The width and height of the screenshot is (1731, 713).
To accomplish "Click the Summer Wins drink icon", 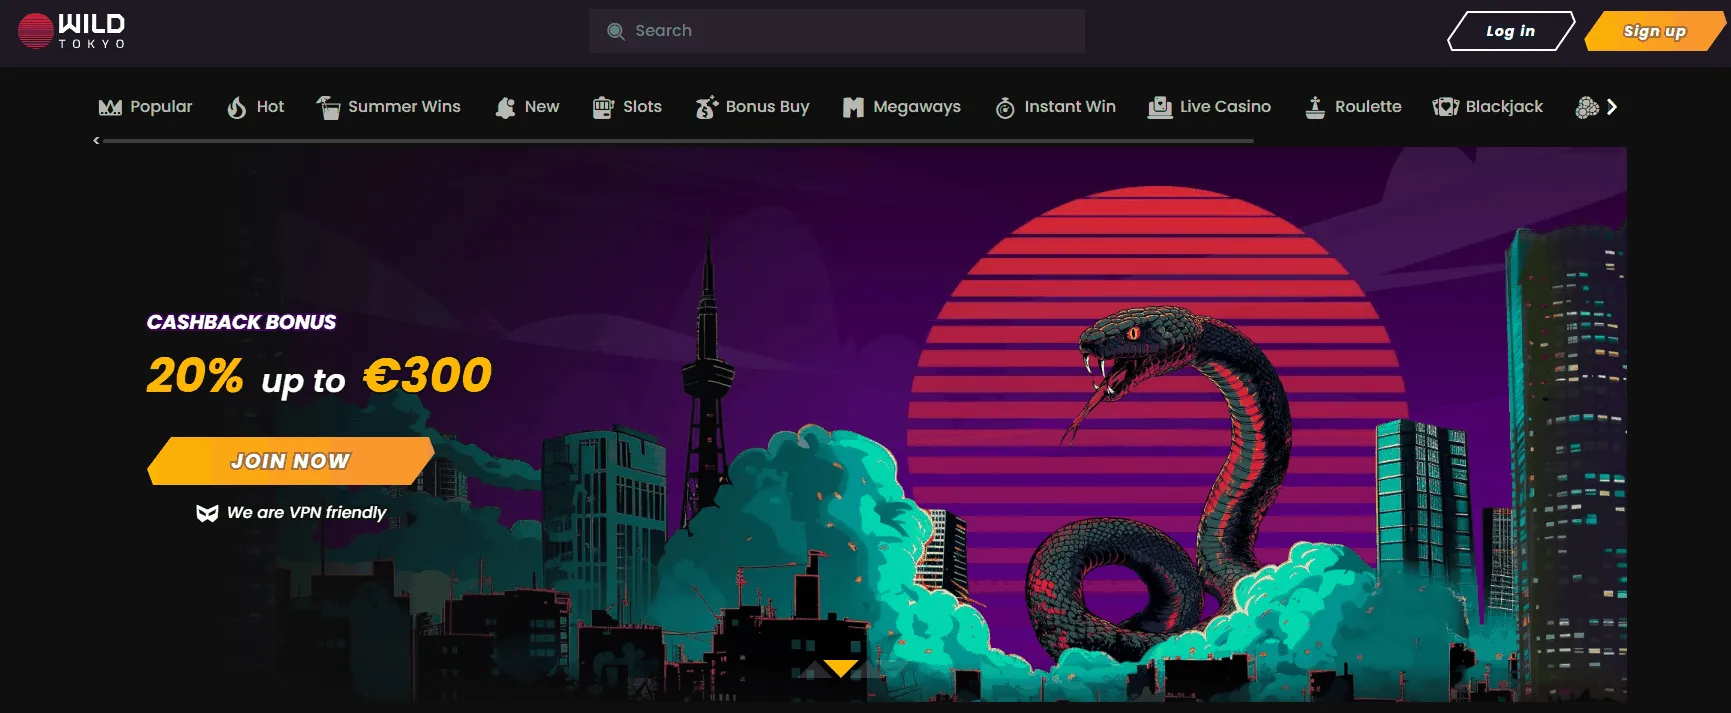I will (328, 107).
